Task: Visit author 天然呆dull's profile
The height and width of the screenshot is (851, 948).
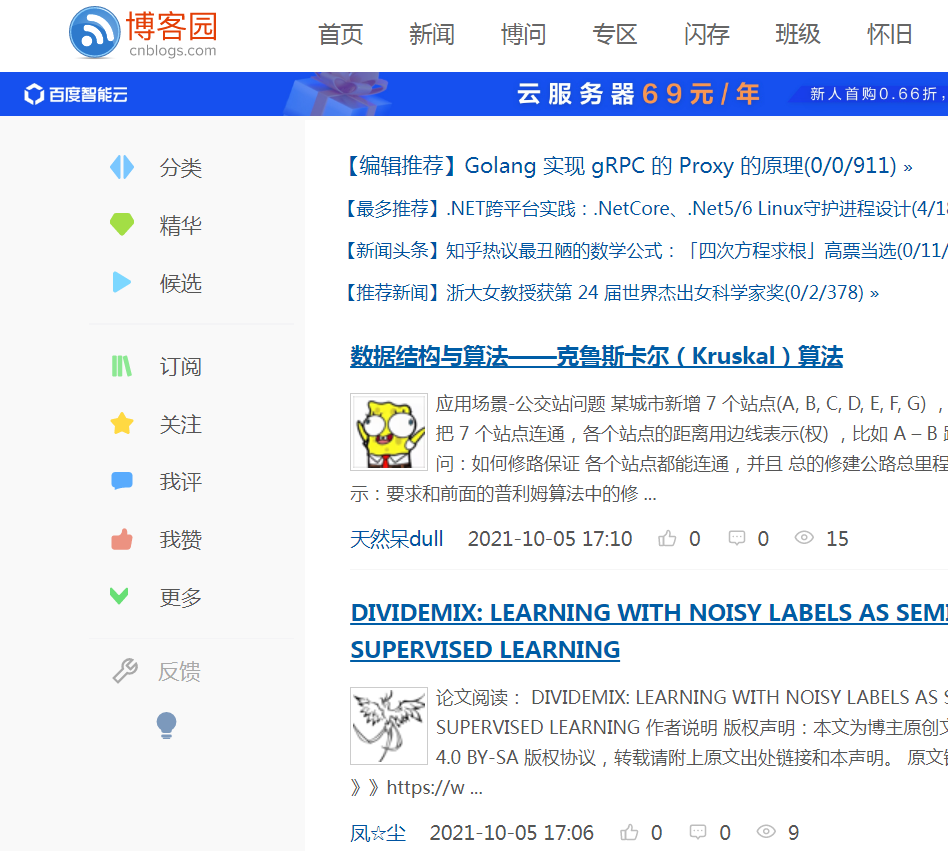Action: 398,538
